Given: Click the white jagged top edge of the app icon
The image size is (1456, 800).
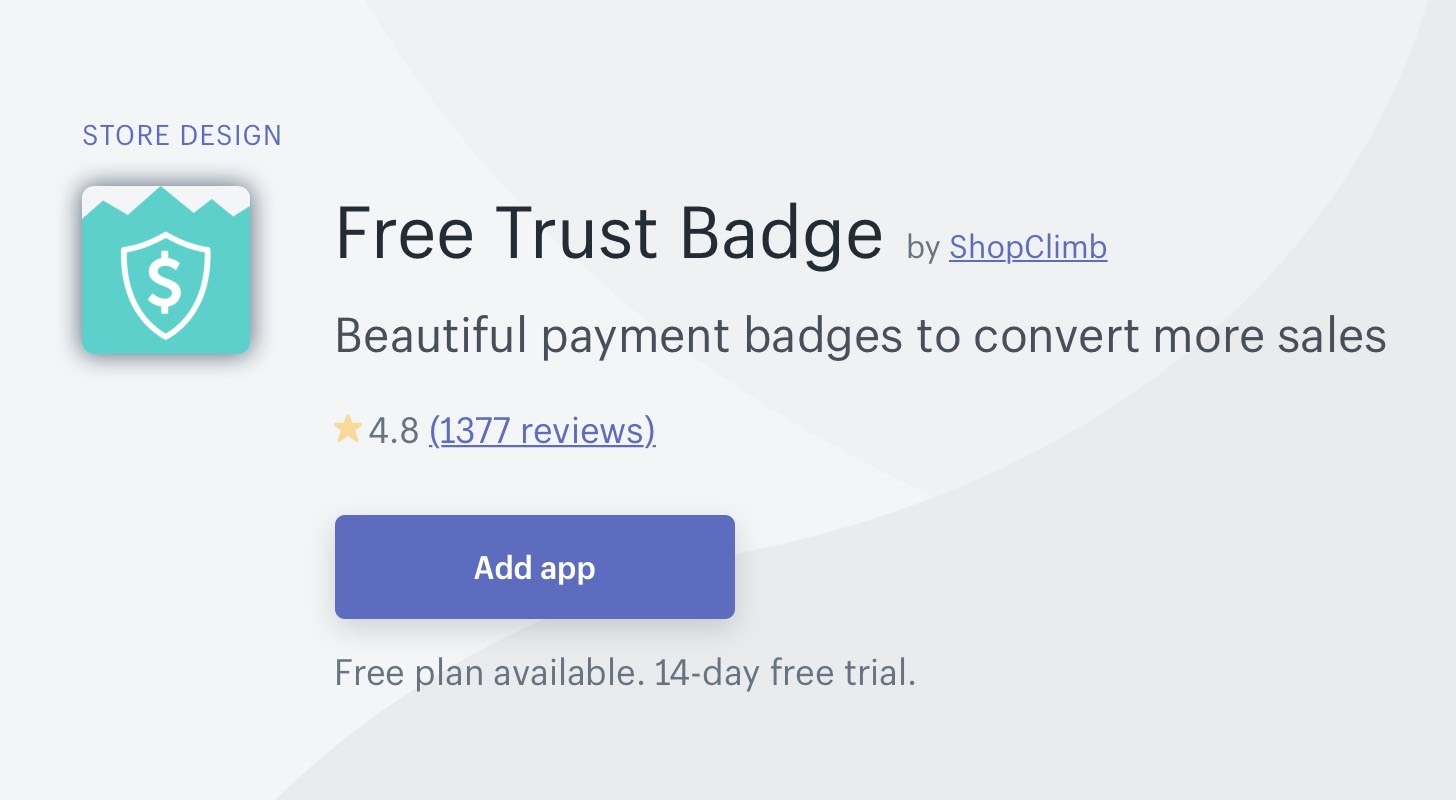Looking at the screenshot, I should click(166, 198).
